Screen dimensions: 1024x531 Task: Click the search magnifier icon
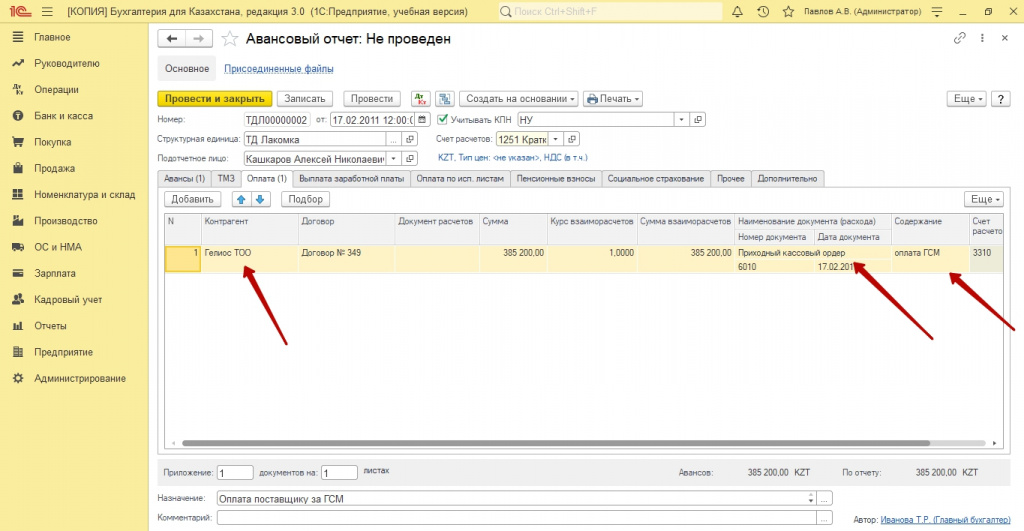pos(505,12)
